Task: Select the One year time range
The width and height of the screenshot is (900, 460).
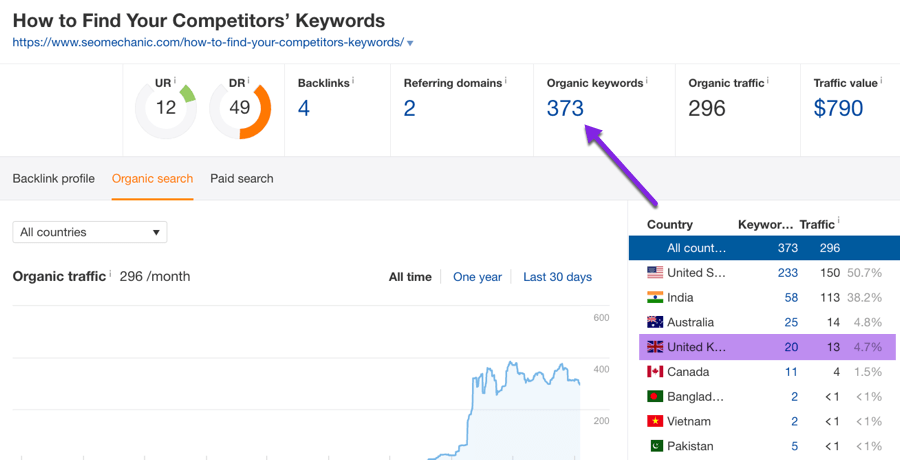Action: tap(477, 277)
